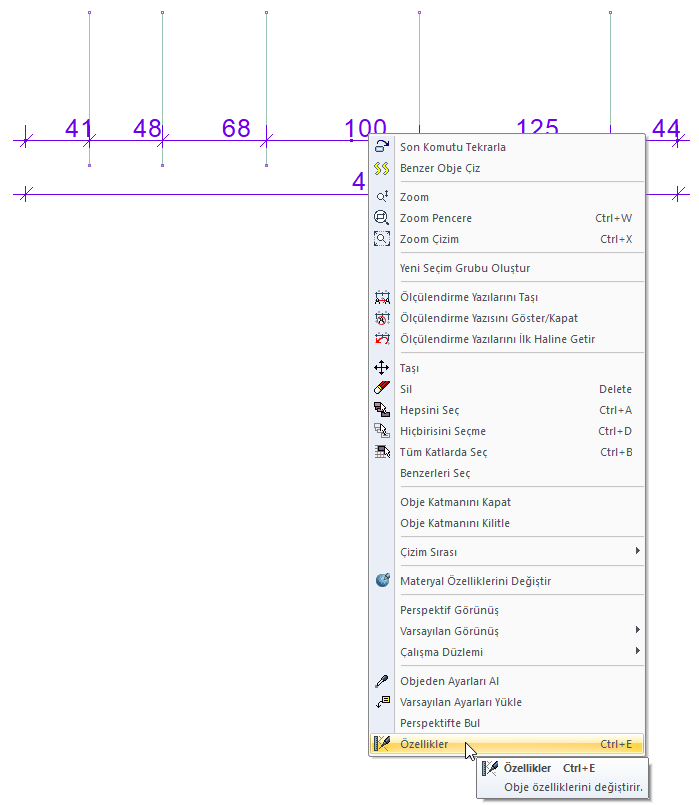The height and width of the screenshot is (805, 699).
Task: Click the Sil eraser icon
Action: tap(382, 389)
